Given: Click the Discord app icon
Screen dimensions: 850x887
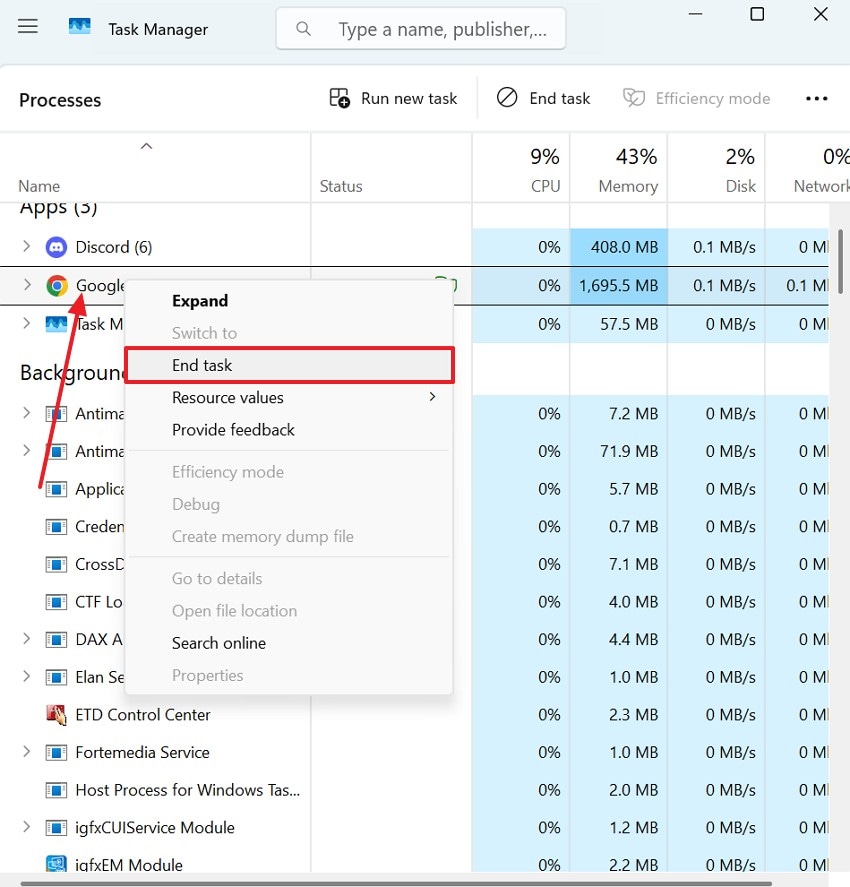Looking at the screenshot, I should pyautogui.click(x=55, y=247).
